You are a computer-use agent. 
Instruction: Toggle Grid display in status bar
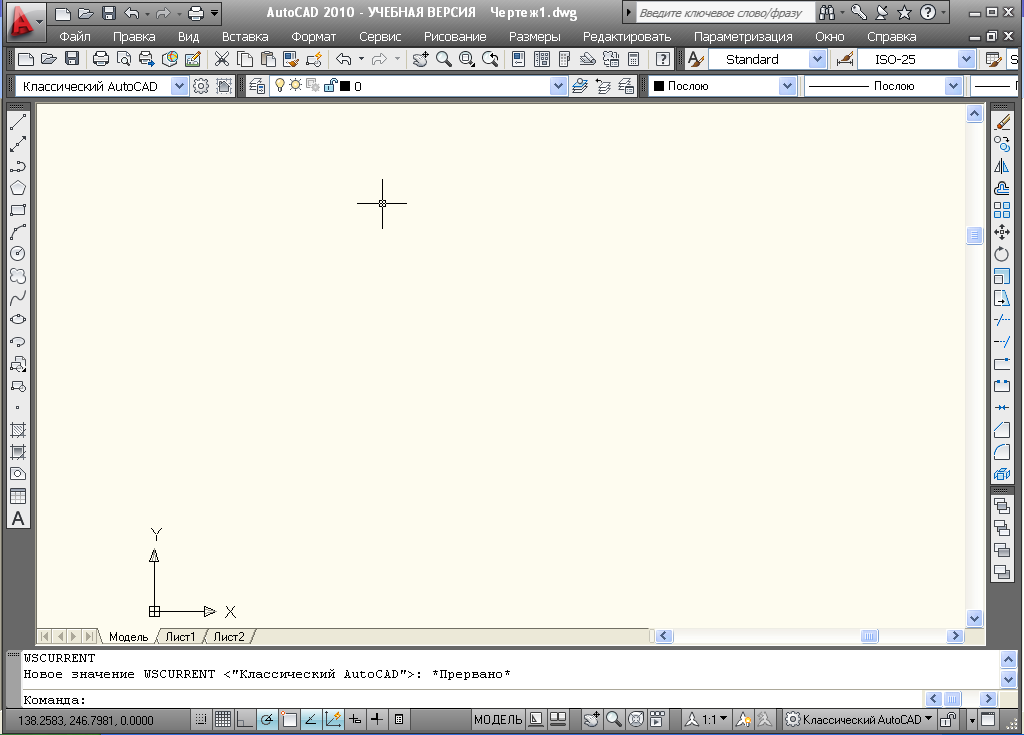tap(223, 719)
